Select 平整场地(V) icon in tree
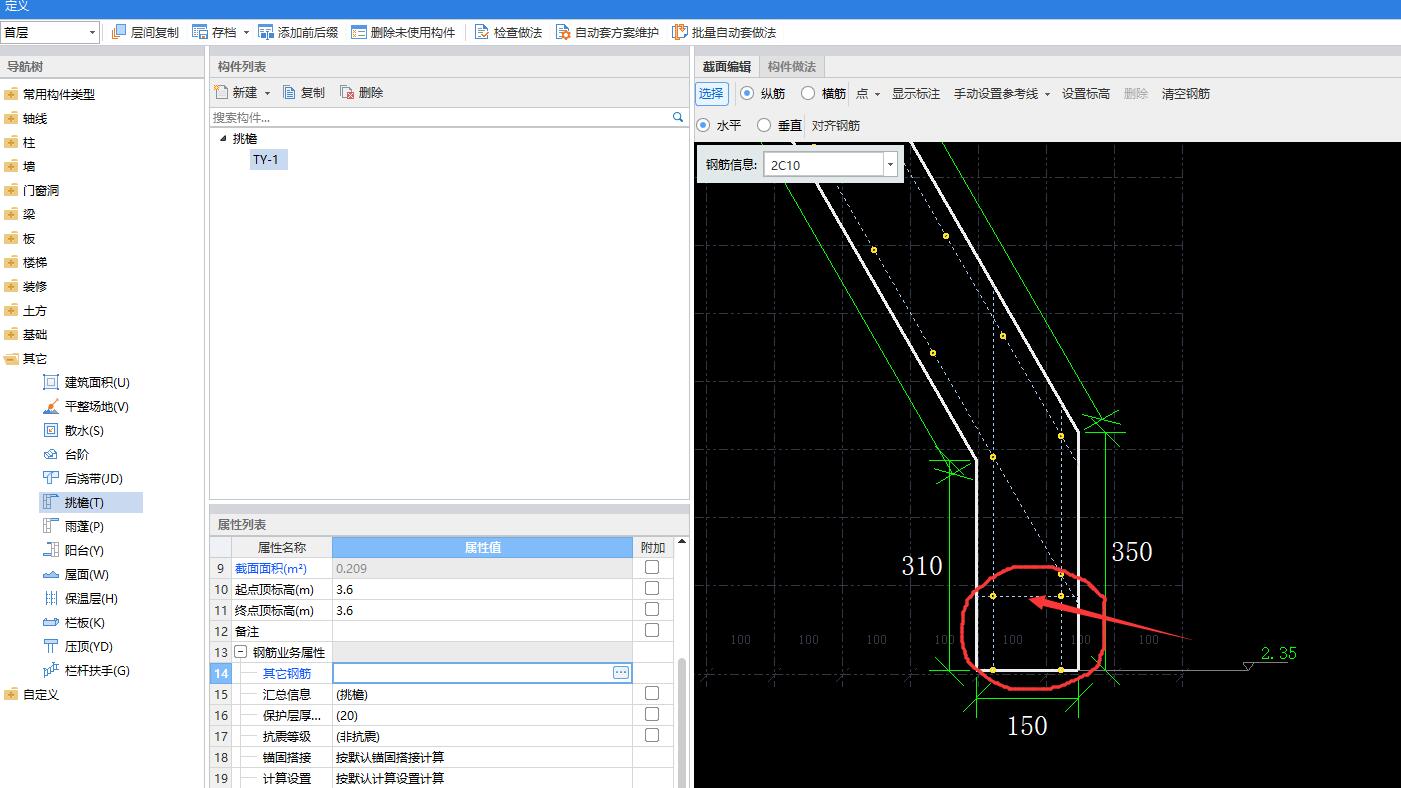The image size is (1401, 788). pos(51,406)
